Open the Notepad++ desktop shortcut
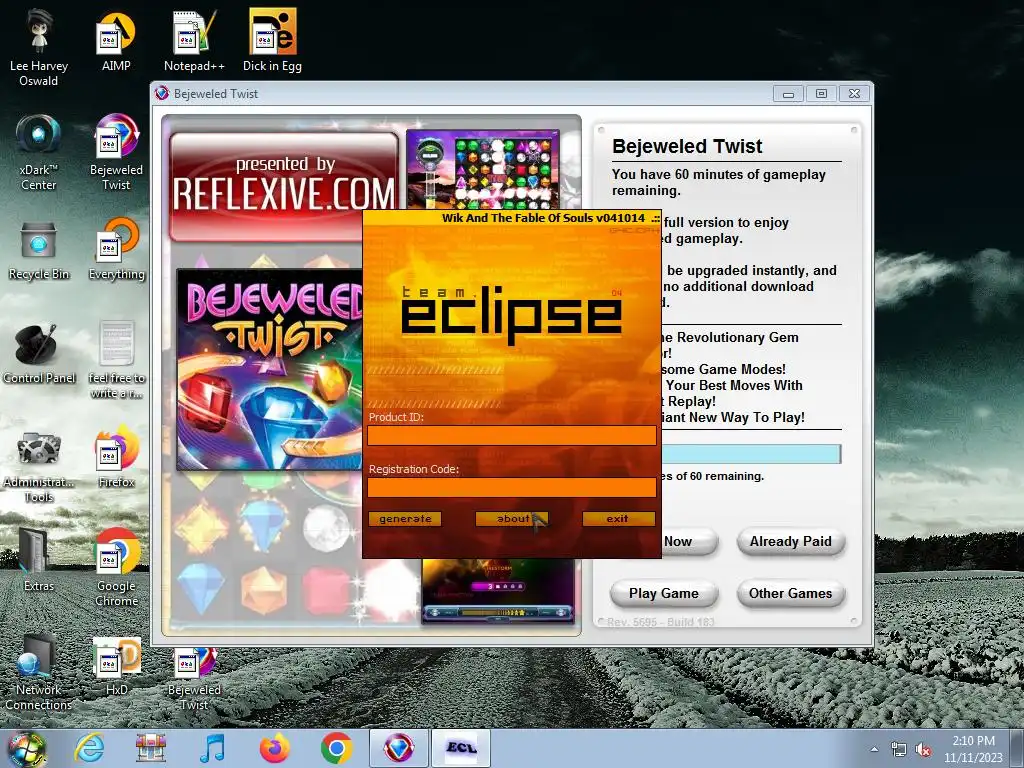Screen dimensions: 1024x768 (194, 40)
